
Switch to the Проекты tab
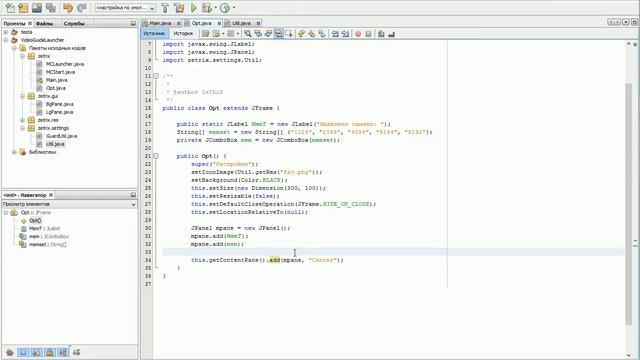[x=14, y=23]
